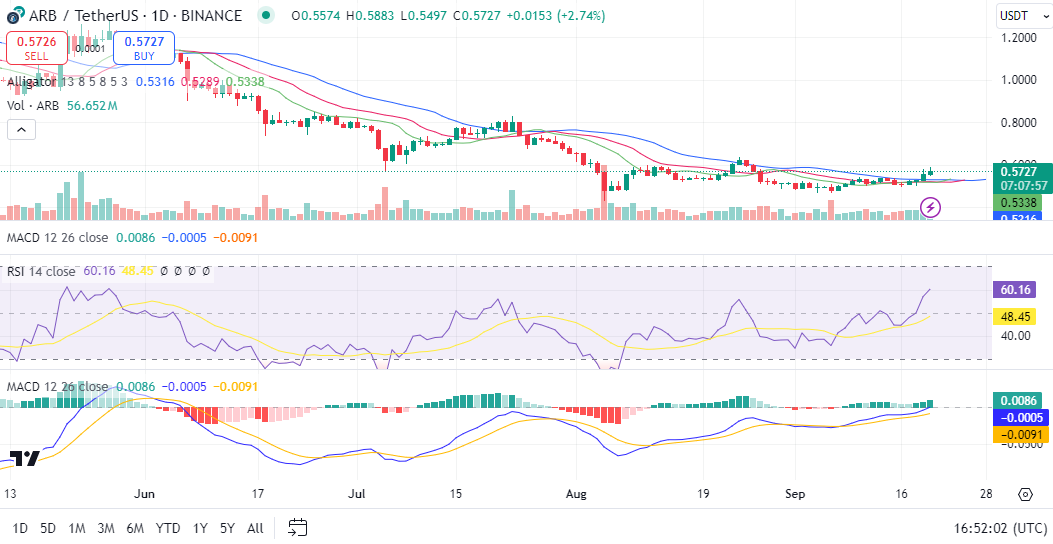
Task: Select the 5D time range
Action: tap(48, 528)
